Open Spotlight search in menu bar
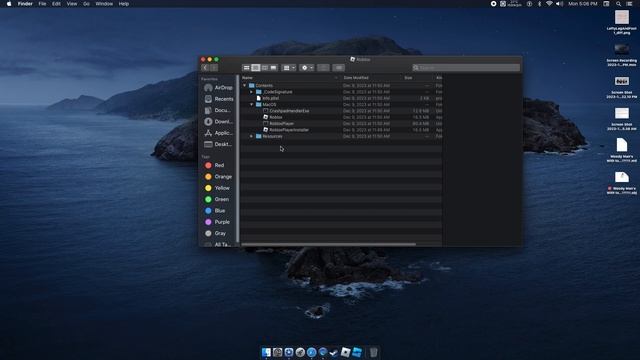Viewport: 640px width, 360px height. click(618, 4)
